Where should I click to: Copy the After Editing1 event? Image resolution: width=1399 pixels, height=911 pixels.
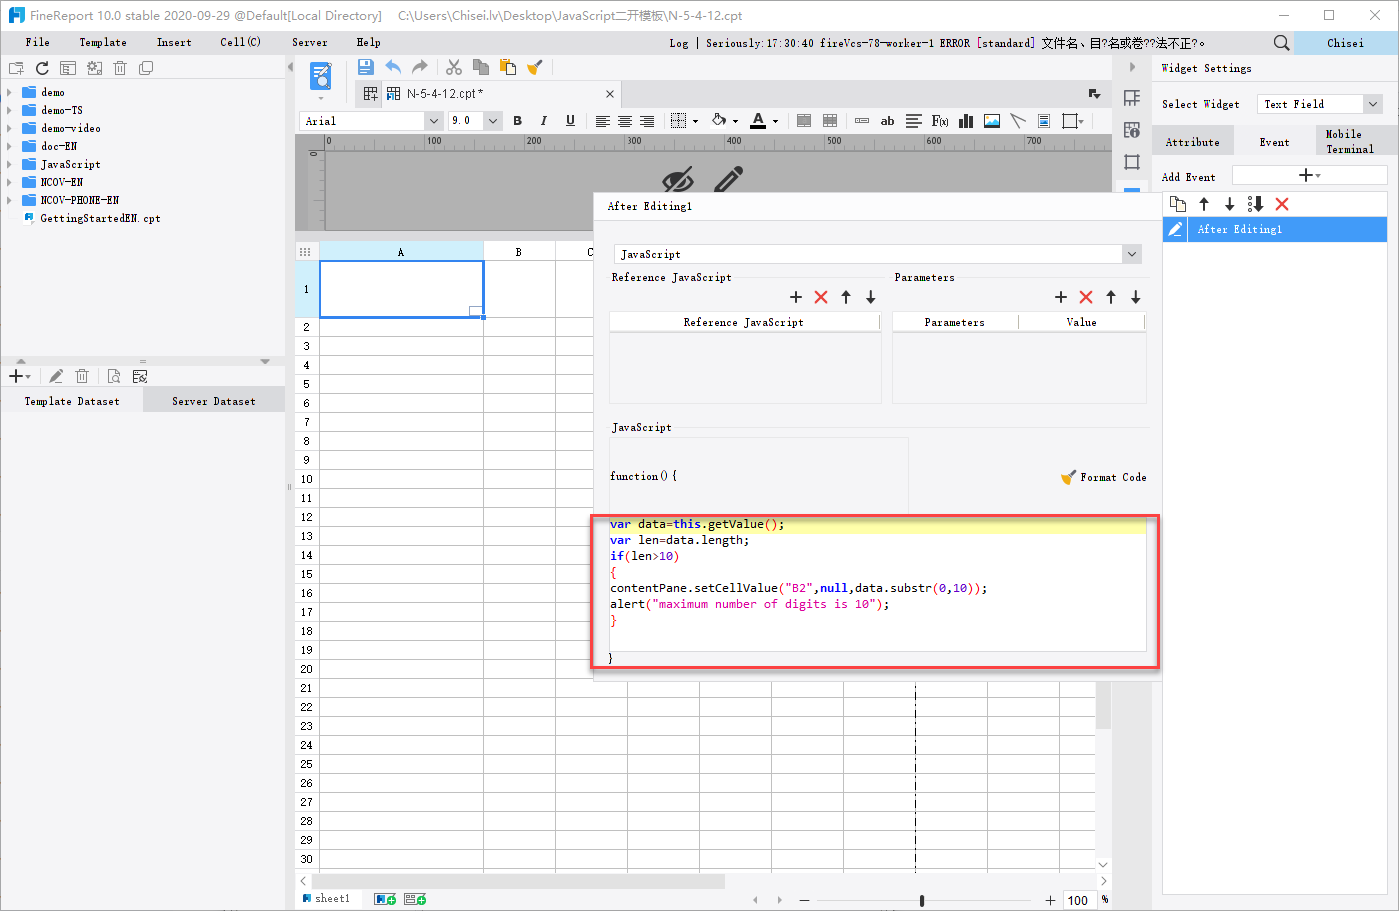pos(1177,203)
